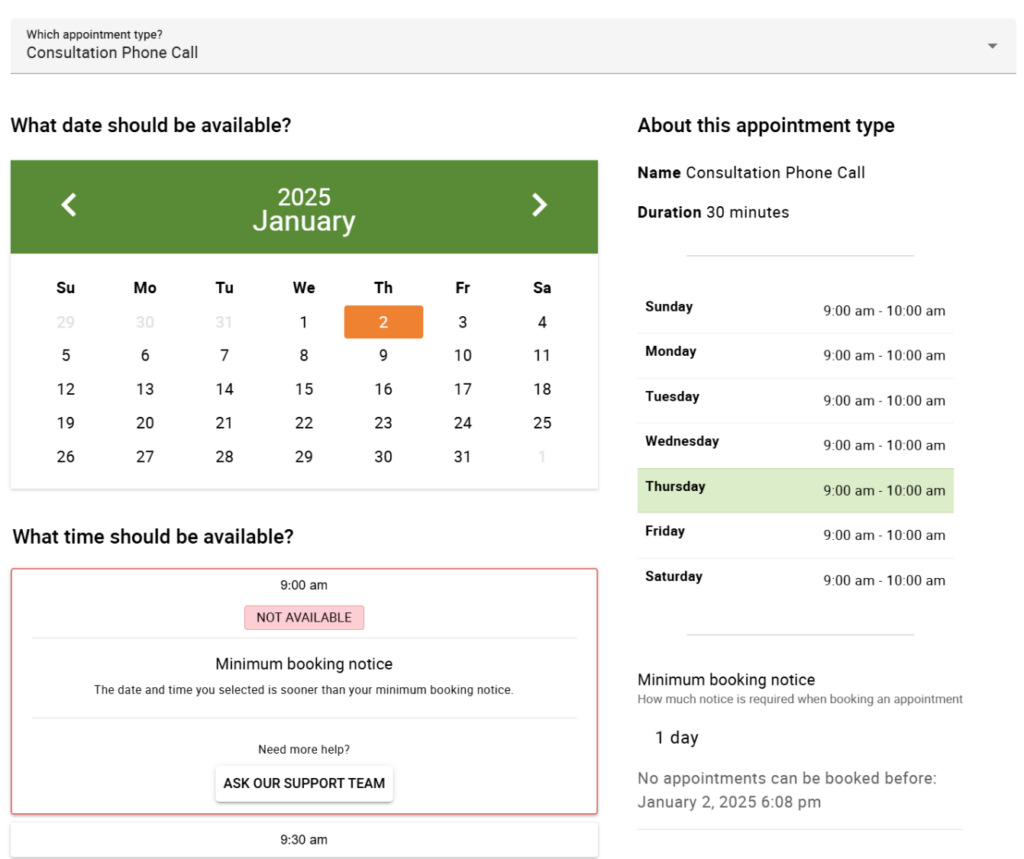The width and height of the screenshot is (1024, 859).
Task: Select January 7 in the calendar
Action: (x=224, y=355)
